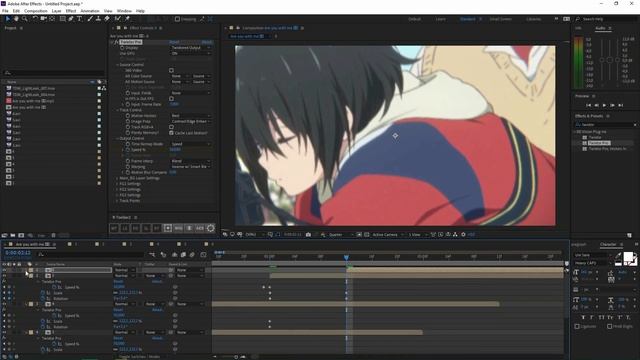This screenshot has width=640, height=360.
Task: Select the Brush tool
Action: [x=90, y=19]
